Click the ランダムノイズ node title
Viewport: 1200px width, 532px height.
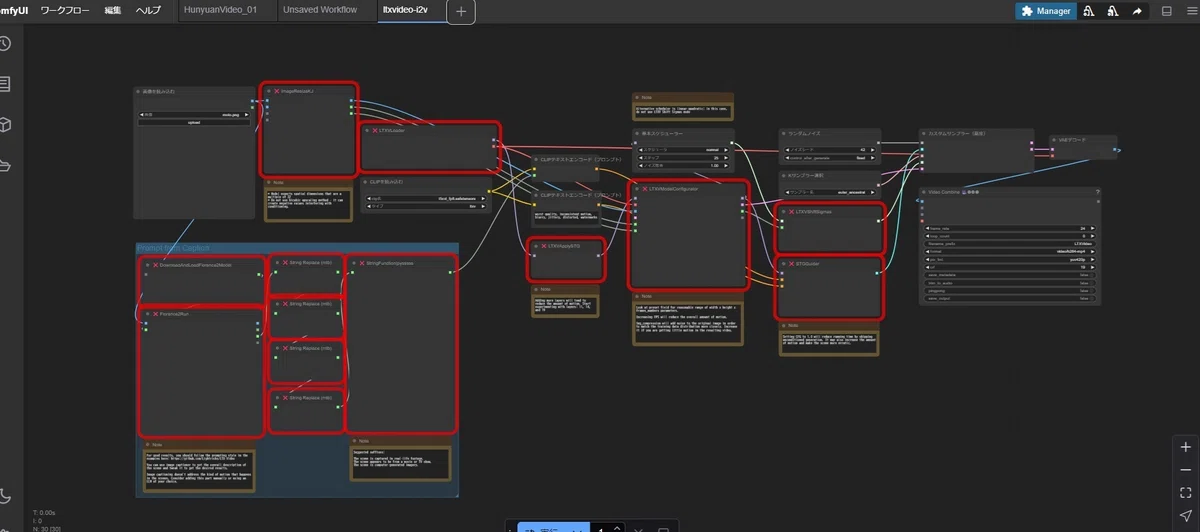point(806,133)
